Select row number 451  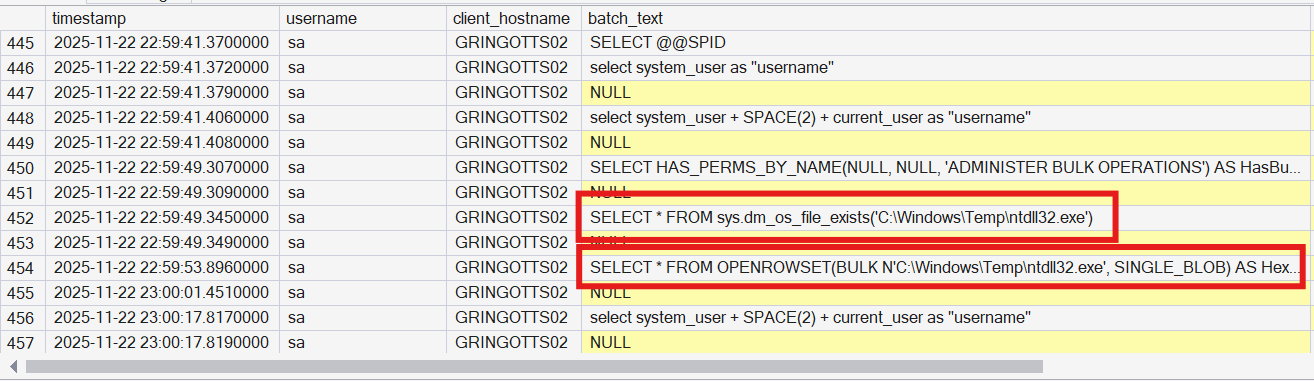(x=23, y=193)
